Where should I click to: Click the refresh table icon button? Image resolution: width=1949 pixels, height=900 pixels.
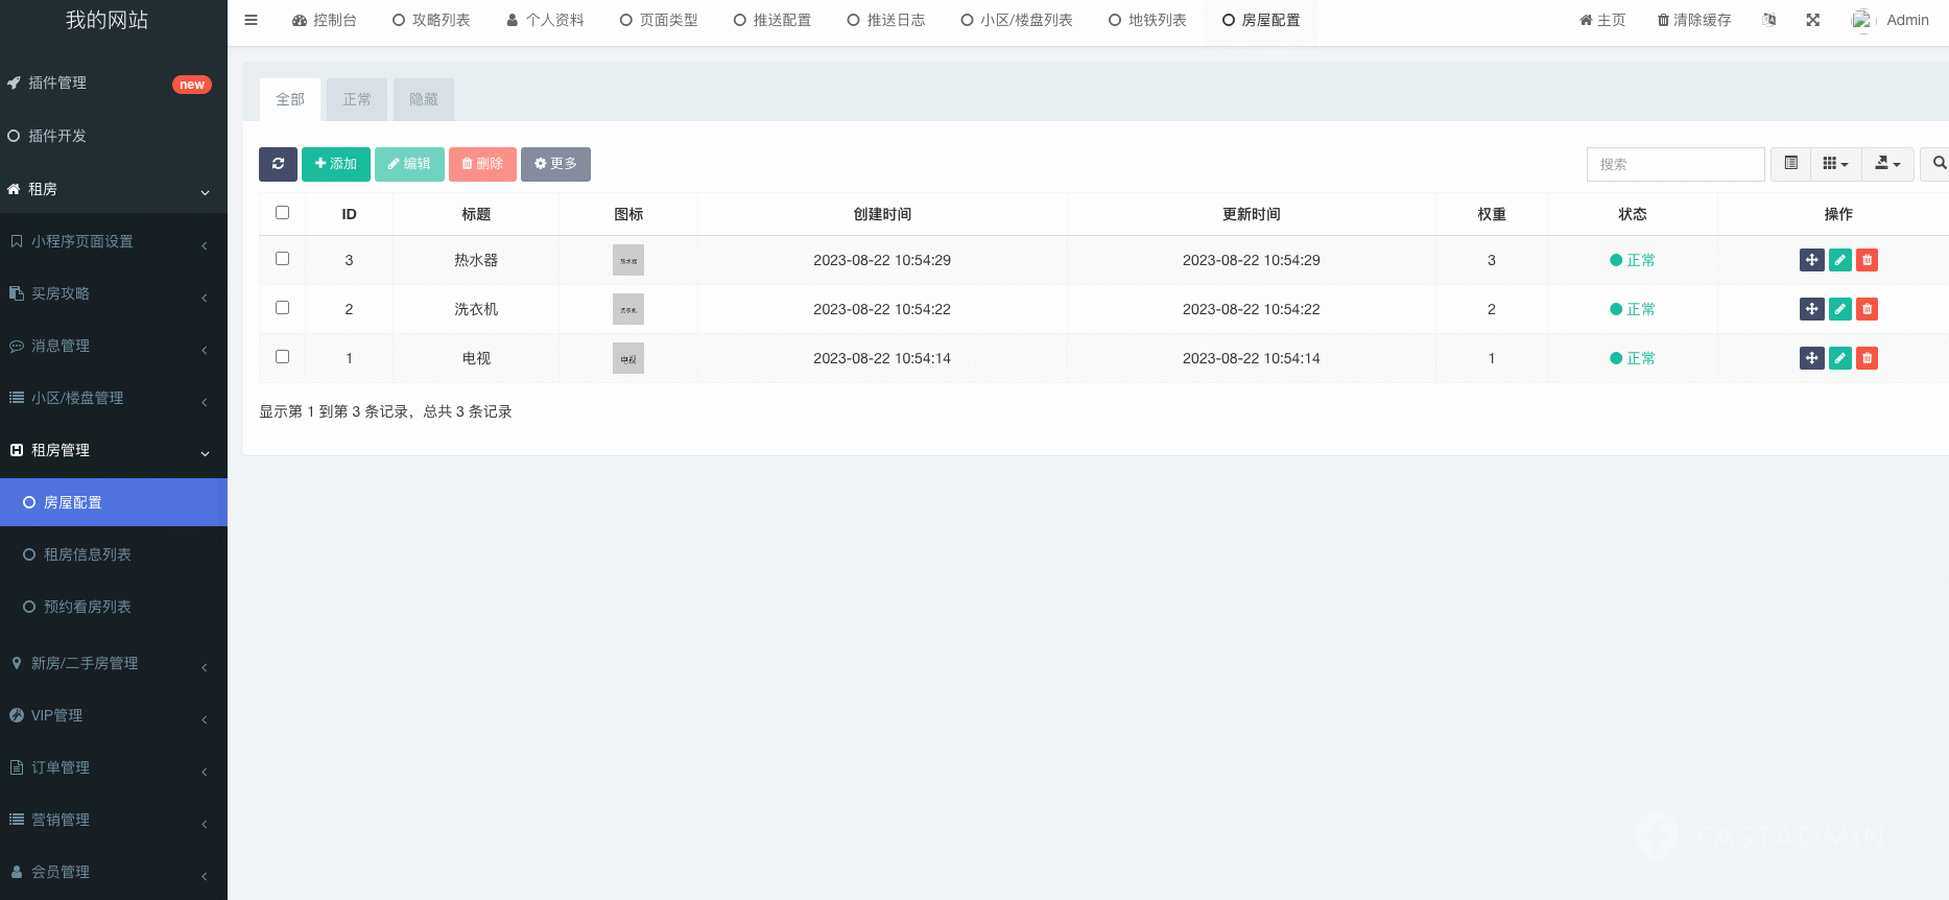[278, 164]
